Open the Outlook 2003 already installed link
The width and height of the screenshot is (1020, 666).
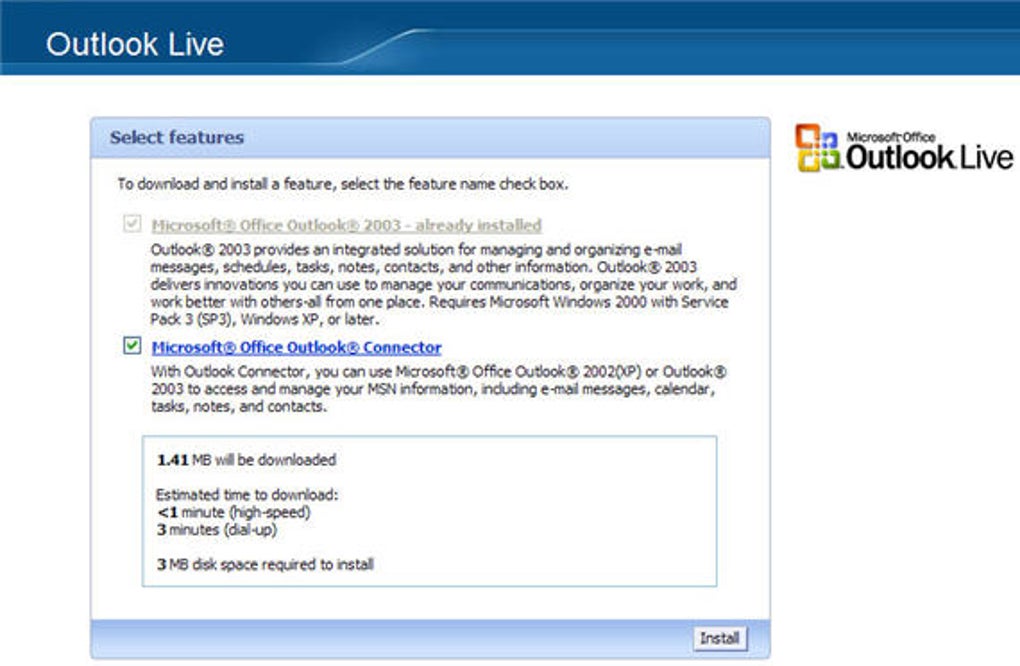346,225
